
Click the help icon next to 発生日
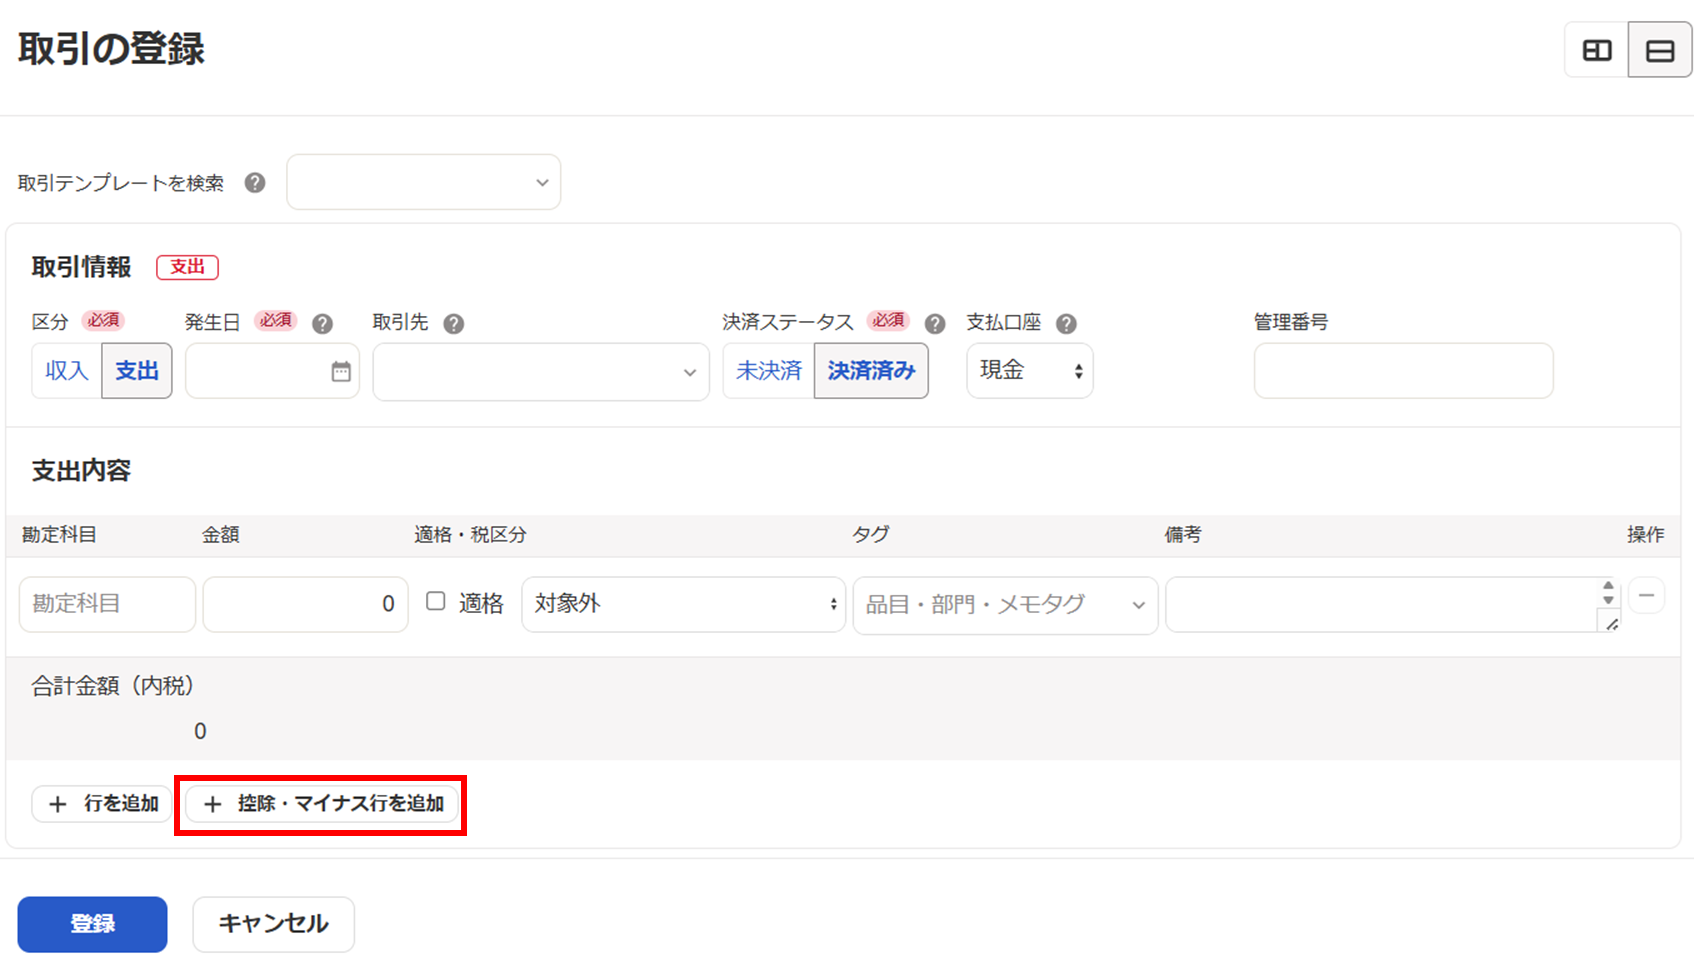coord(322,324)
